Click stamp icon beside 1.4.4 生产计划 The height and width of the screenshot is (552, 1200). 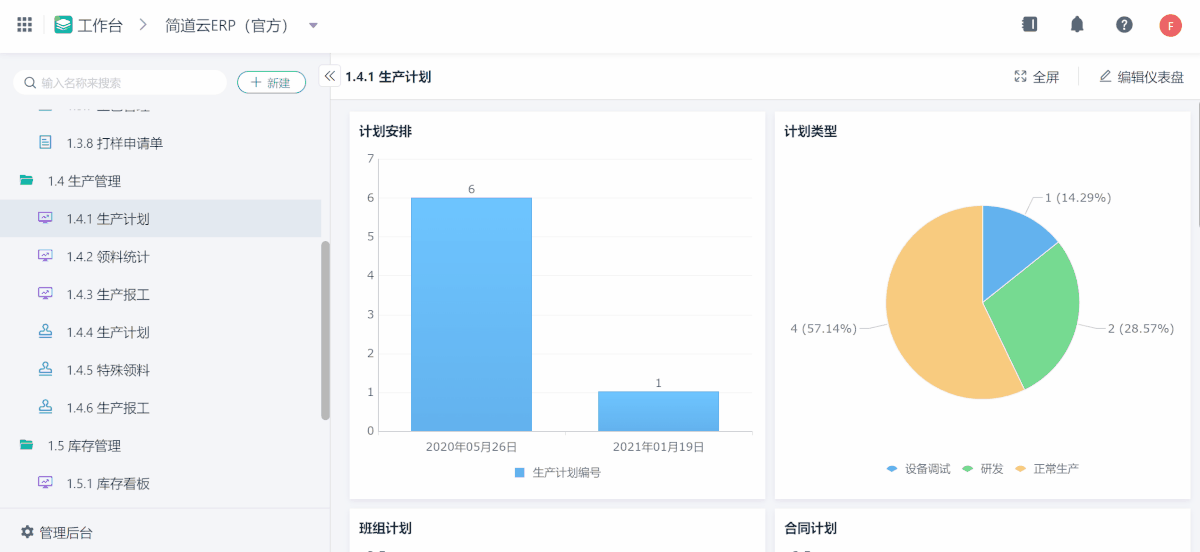click(x=45, y=332)
